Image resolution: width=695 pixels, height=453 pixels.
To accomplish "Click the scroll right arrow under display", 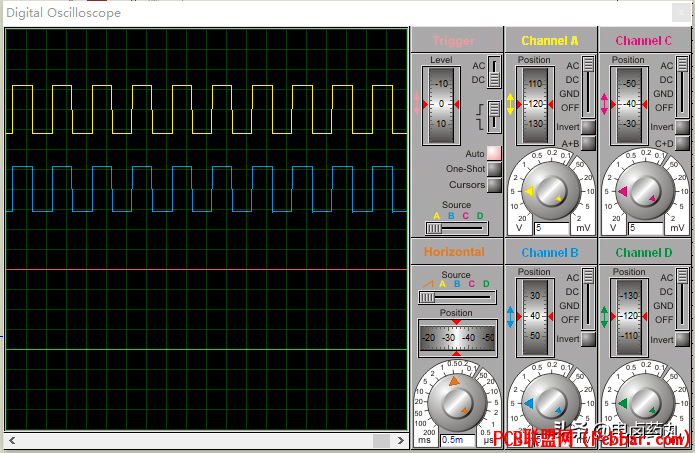I will tap(401, 440).
